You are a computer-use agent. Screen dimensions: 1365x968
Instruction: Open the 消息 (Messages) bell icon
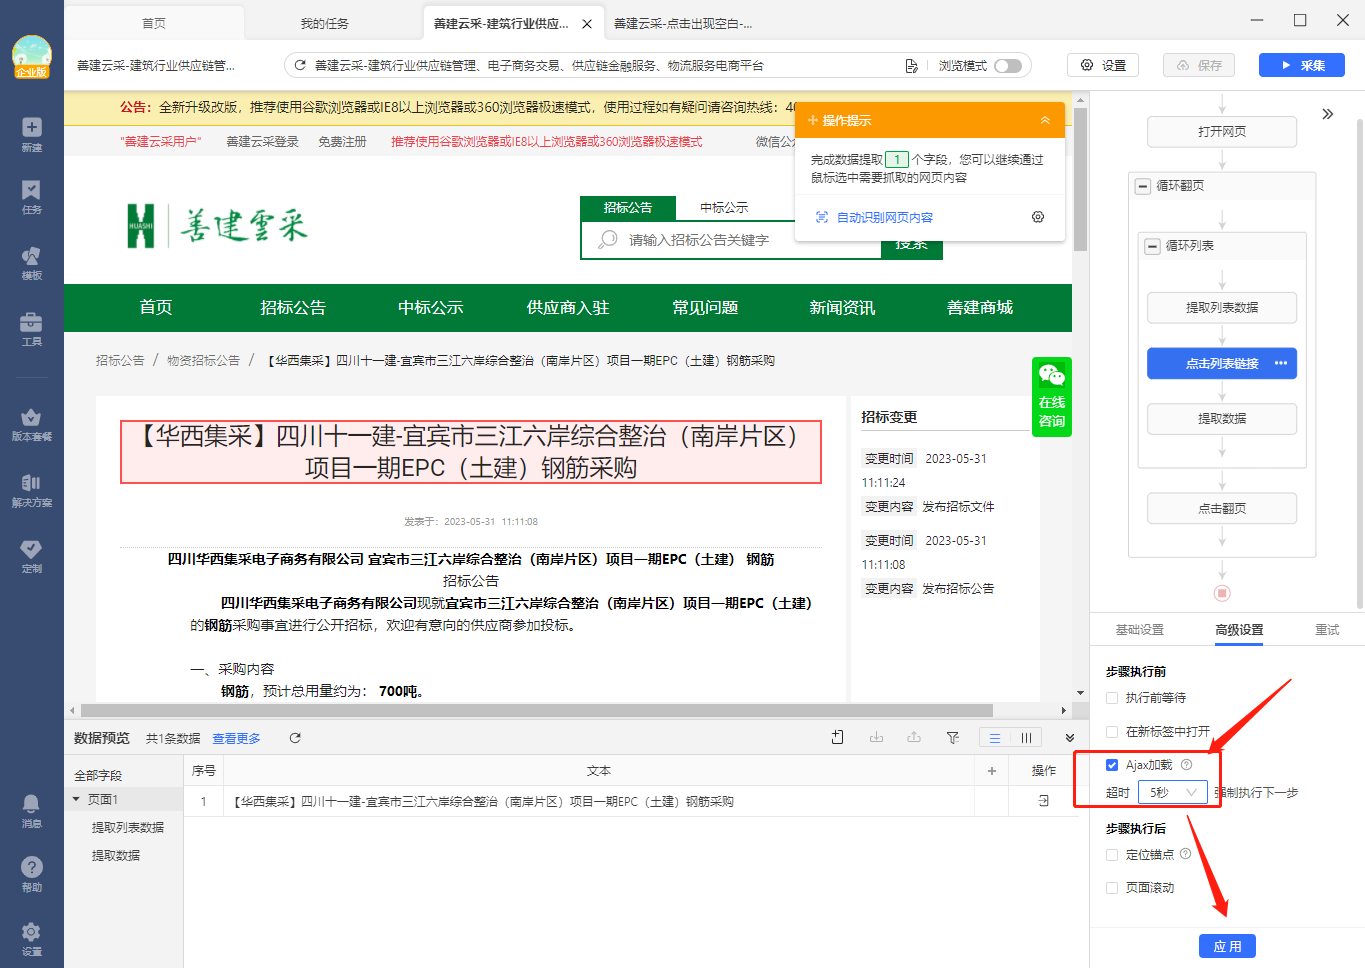pos(32,810)
